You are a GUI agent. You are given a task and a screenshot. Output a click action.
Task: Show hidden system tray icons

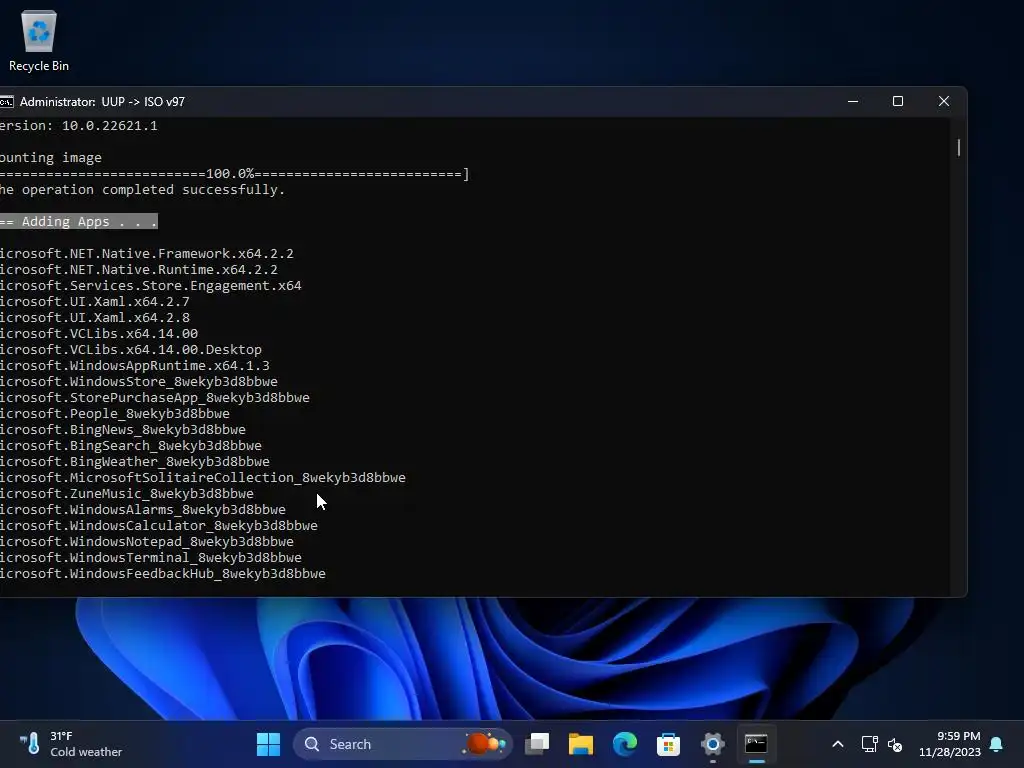[x=838, y=744]
